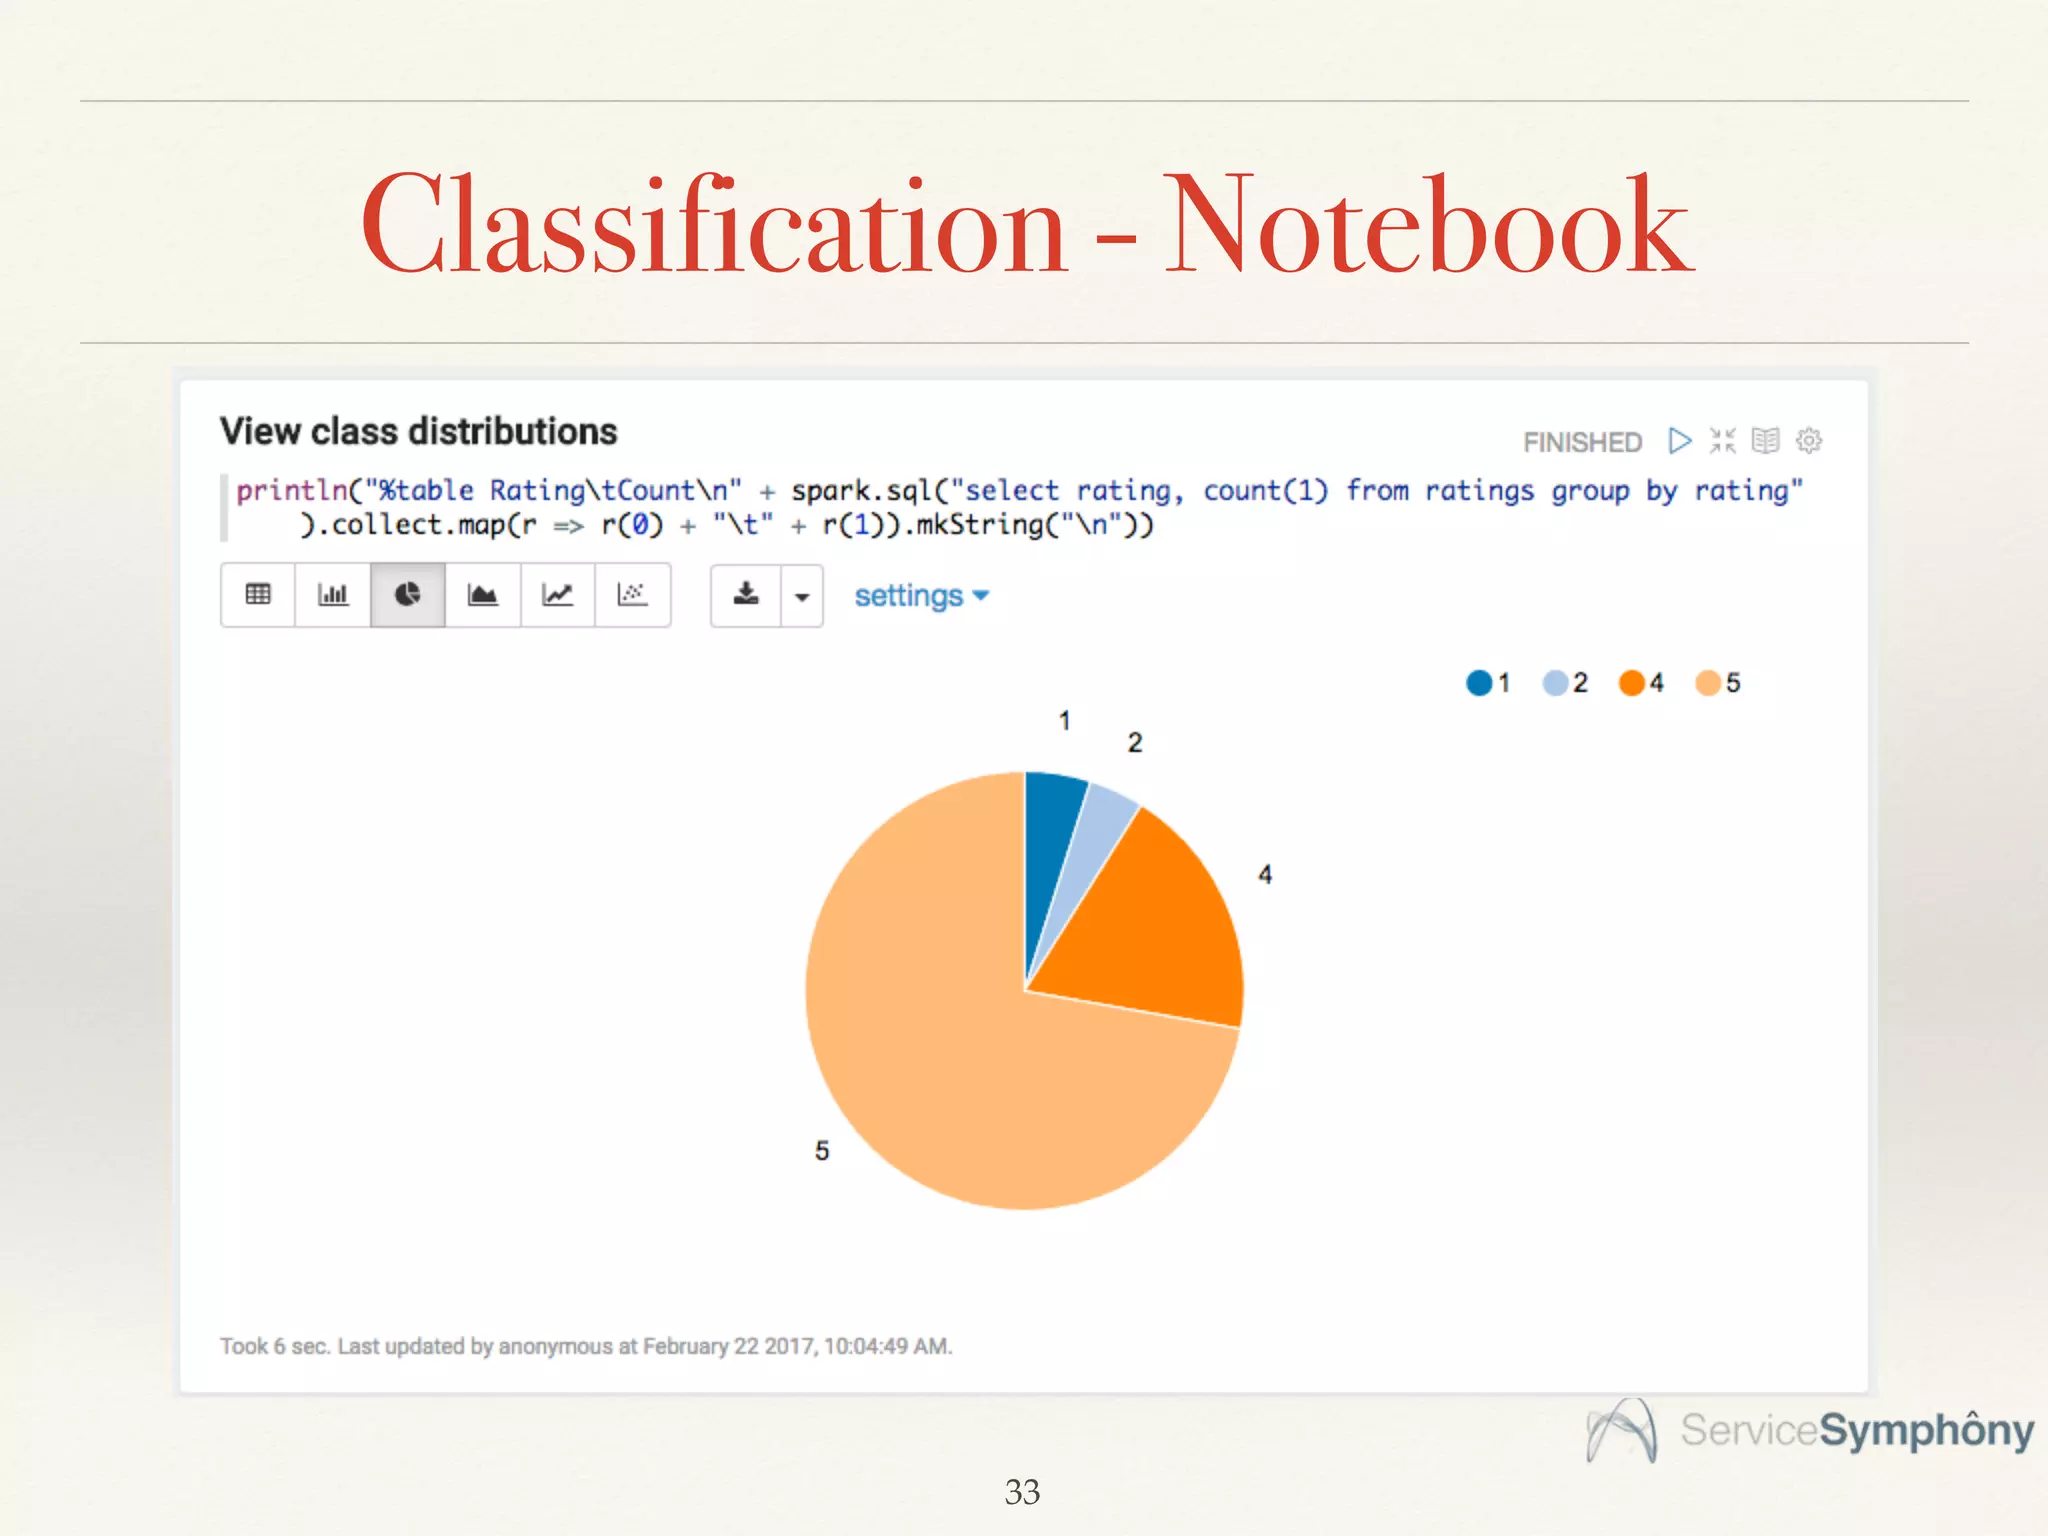Viewport: 2048px width, 1536px height.
Task: Switch to scatter chart view
Action: pyautogui.click(x=632, y=595)
